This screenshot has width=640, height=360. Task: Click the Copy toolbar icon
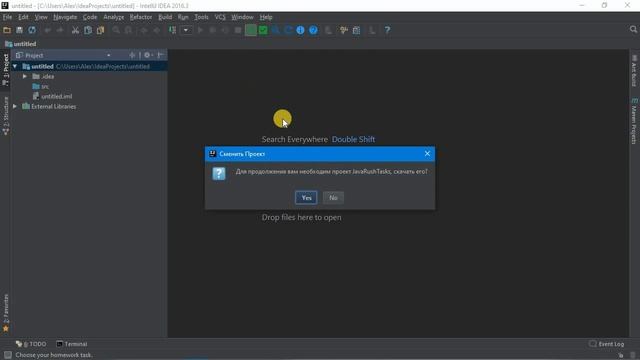(88, 30)
